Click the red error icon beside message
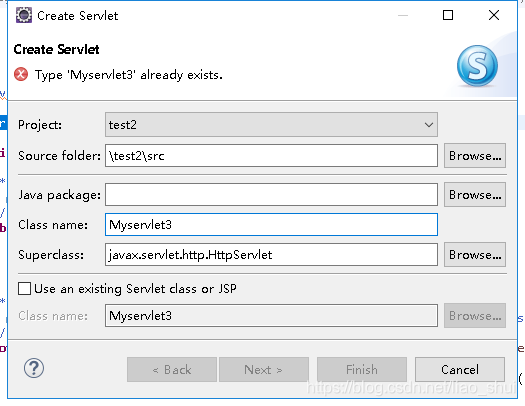This screenshot has height=406, width=525. pyautogui.click(x=21, y=74)
